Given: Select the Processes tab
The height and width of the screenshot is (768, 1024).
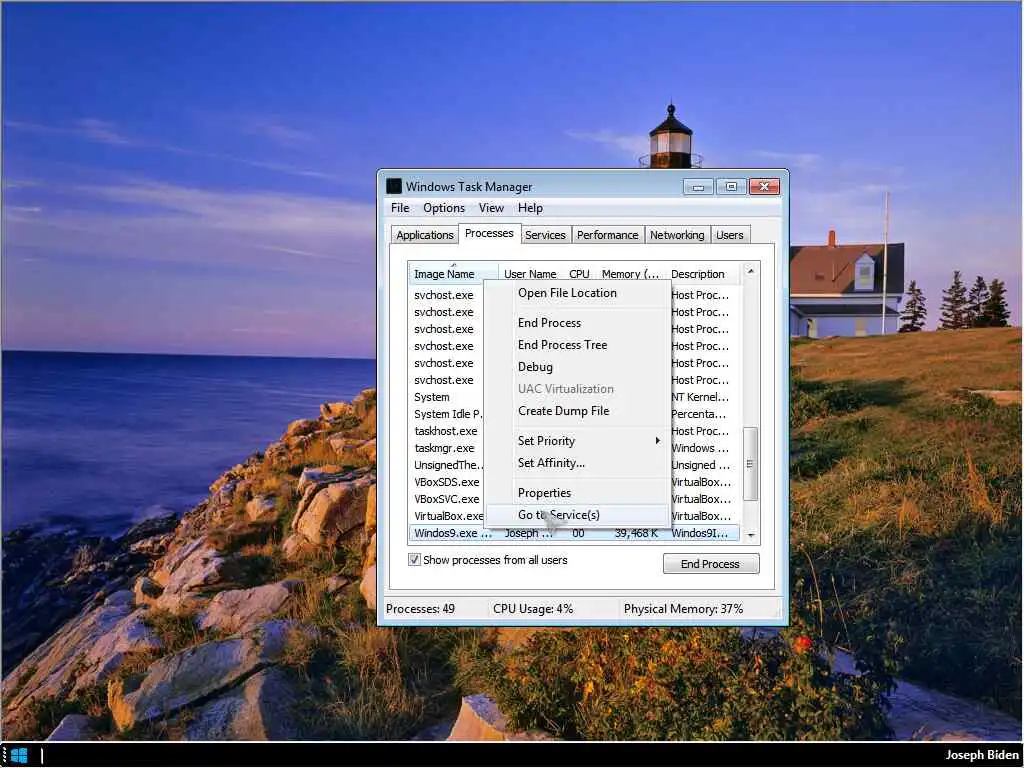Looking at the screenshot, I should [489, 233].
